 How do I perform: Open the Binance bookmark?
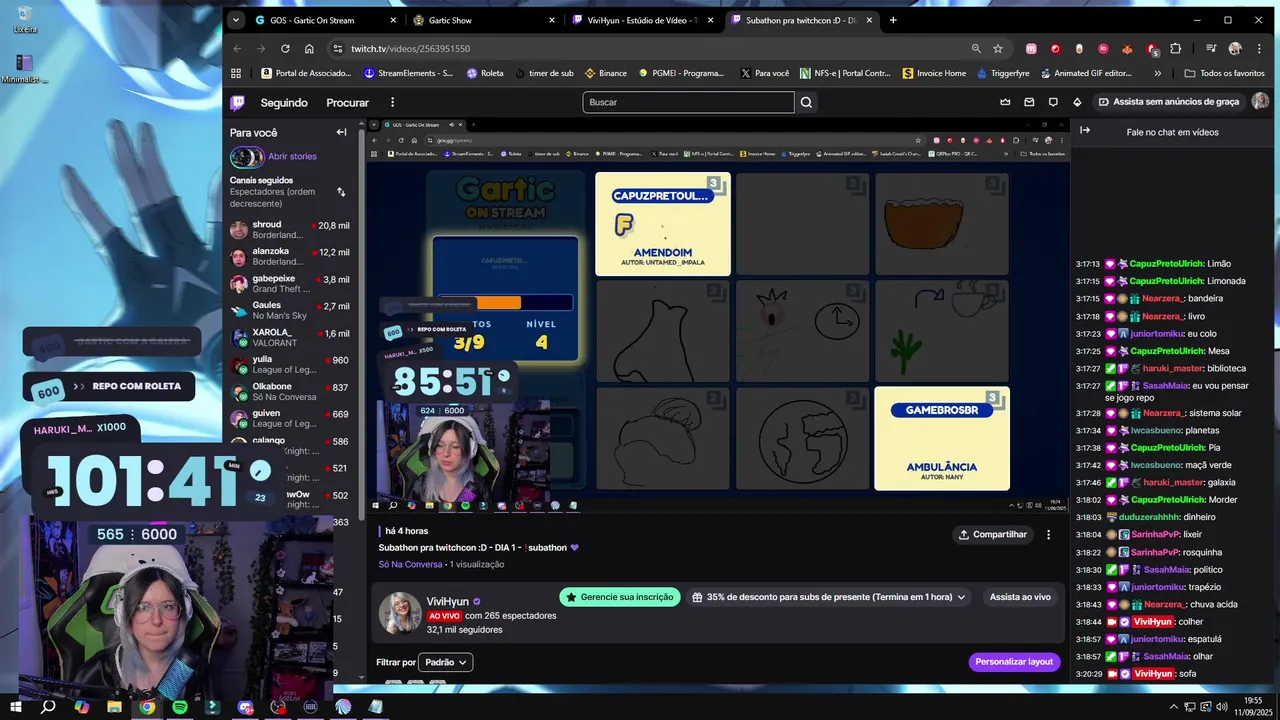click(606, 73)
